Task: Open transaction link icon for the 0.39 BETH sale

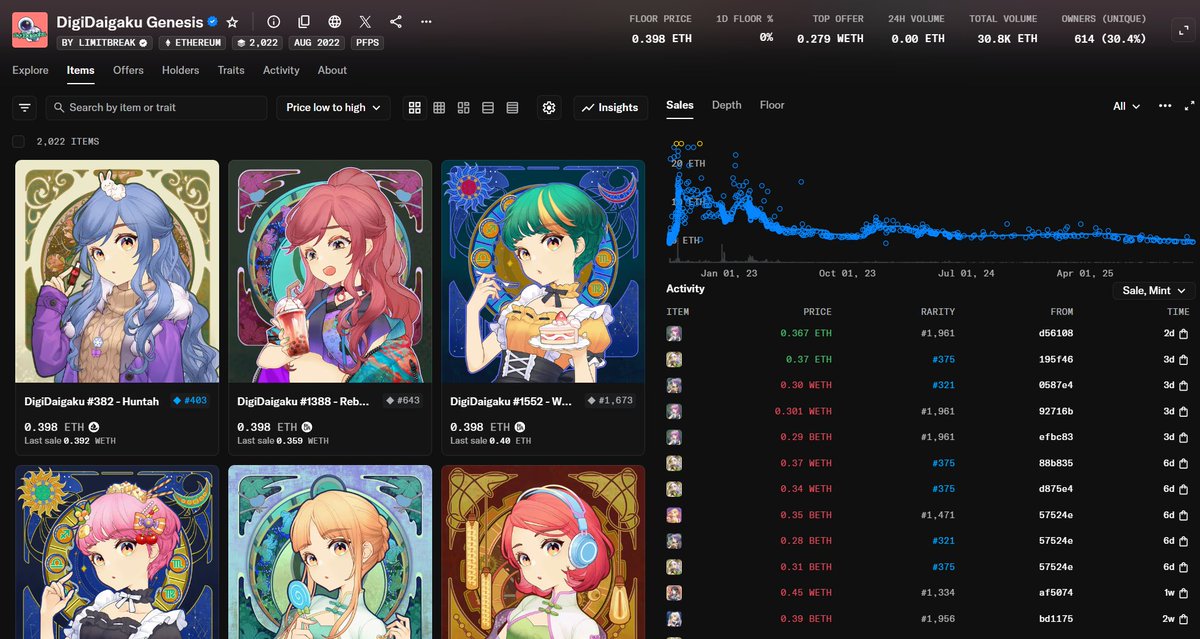Action: pyautogui.click(x=1183, y=619)
